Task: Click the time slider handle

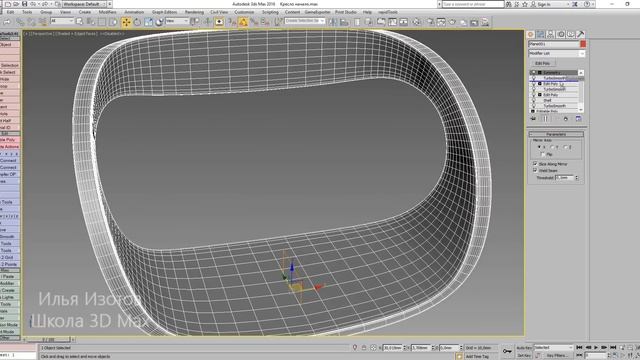Action: click(x=49, y=339)
